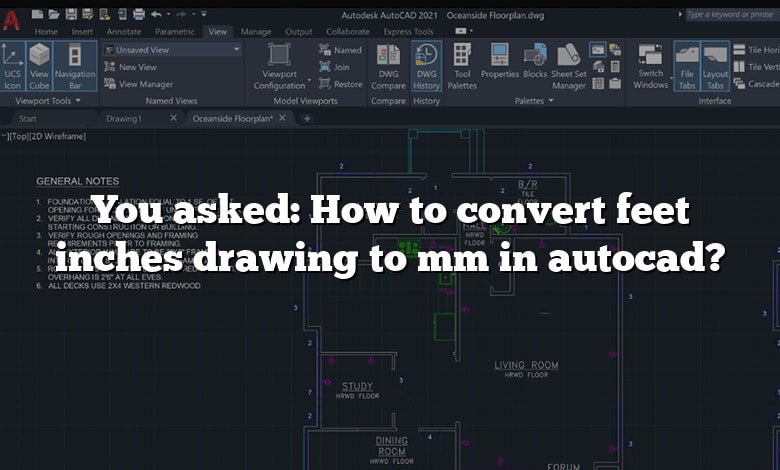Open the Express Tools ribbon tab
This screenshot has height=470, width=780.
pyautogui.click(x=408, y=31)
